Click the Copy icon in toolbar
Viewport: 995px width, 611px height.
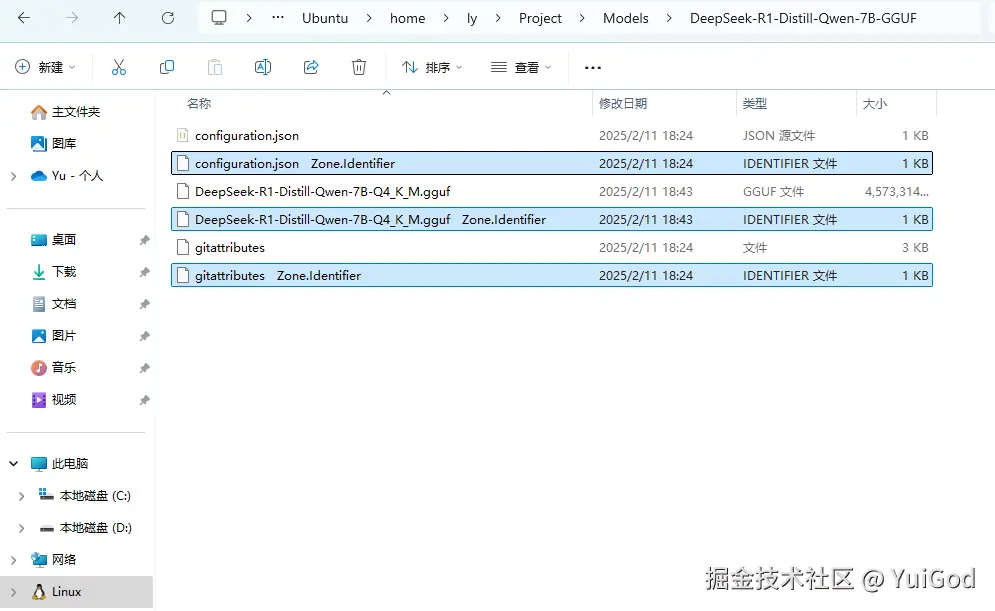[167, 67]
